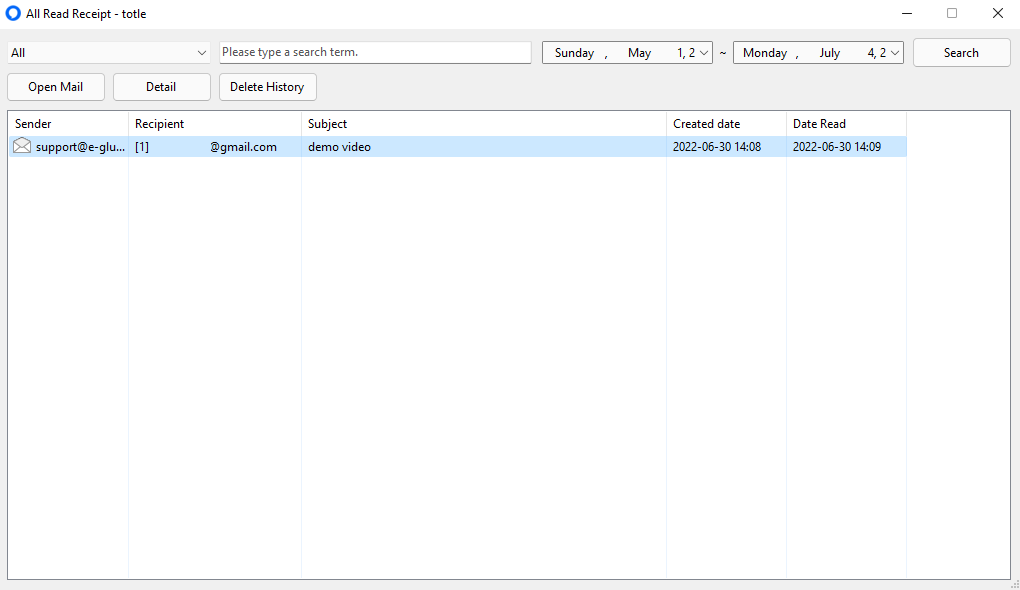This screenshot has height=590, width=1020.
Task: Sort by the Recipient column header
Action: click(215, 124)
